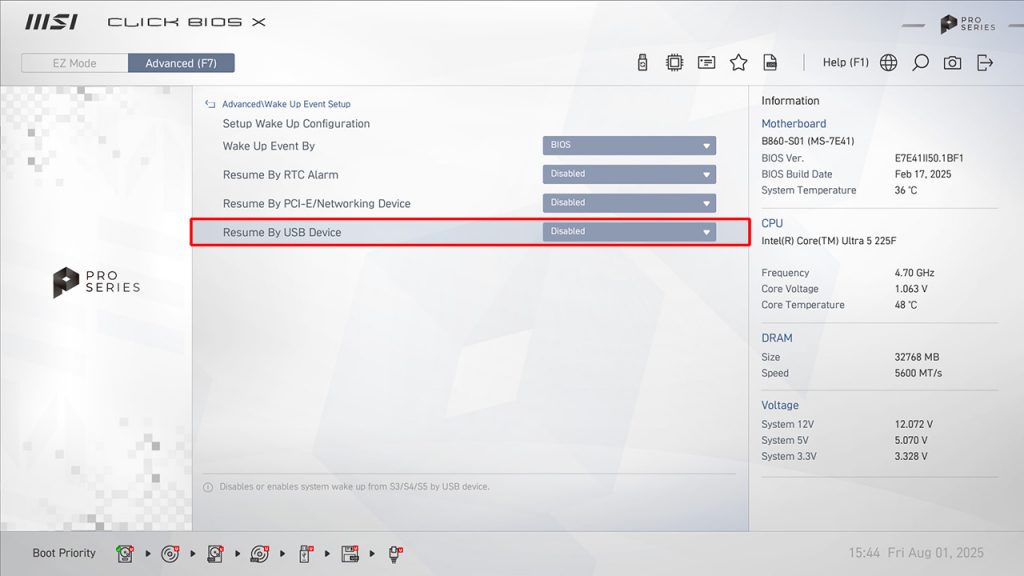Select the USB hard disk boot device icon
Viewport: 1024px width, 576px height.
(x=215, y=554)
